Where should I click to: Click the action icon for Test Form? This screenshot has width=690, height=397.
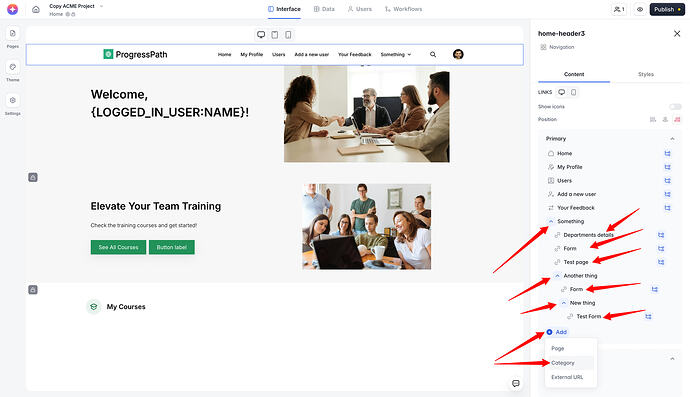[x=648, y=316]
